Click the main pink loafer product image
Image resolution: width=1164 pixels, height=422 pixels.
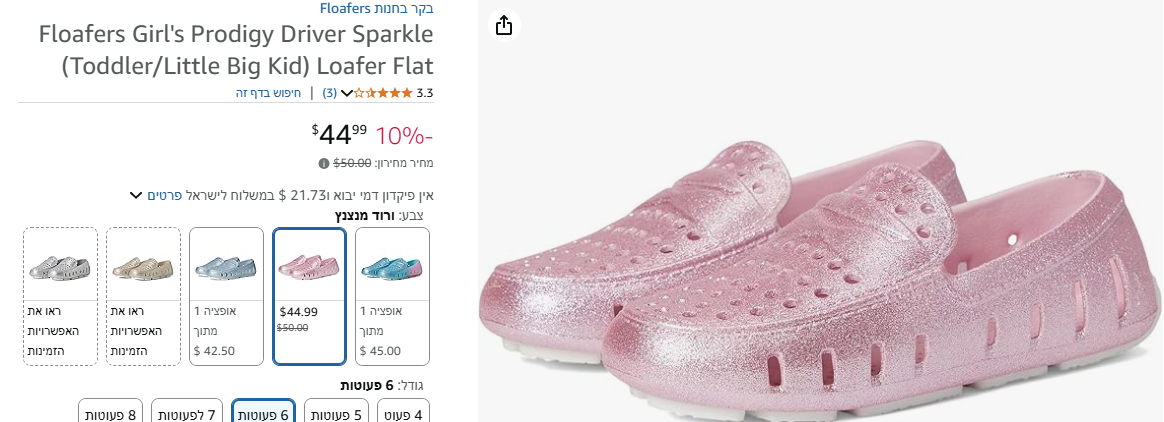click(x=820, y=270)
